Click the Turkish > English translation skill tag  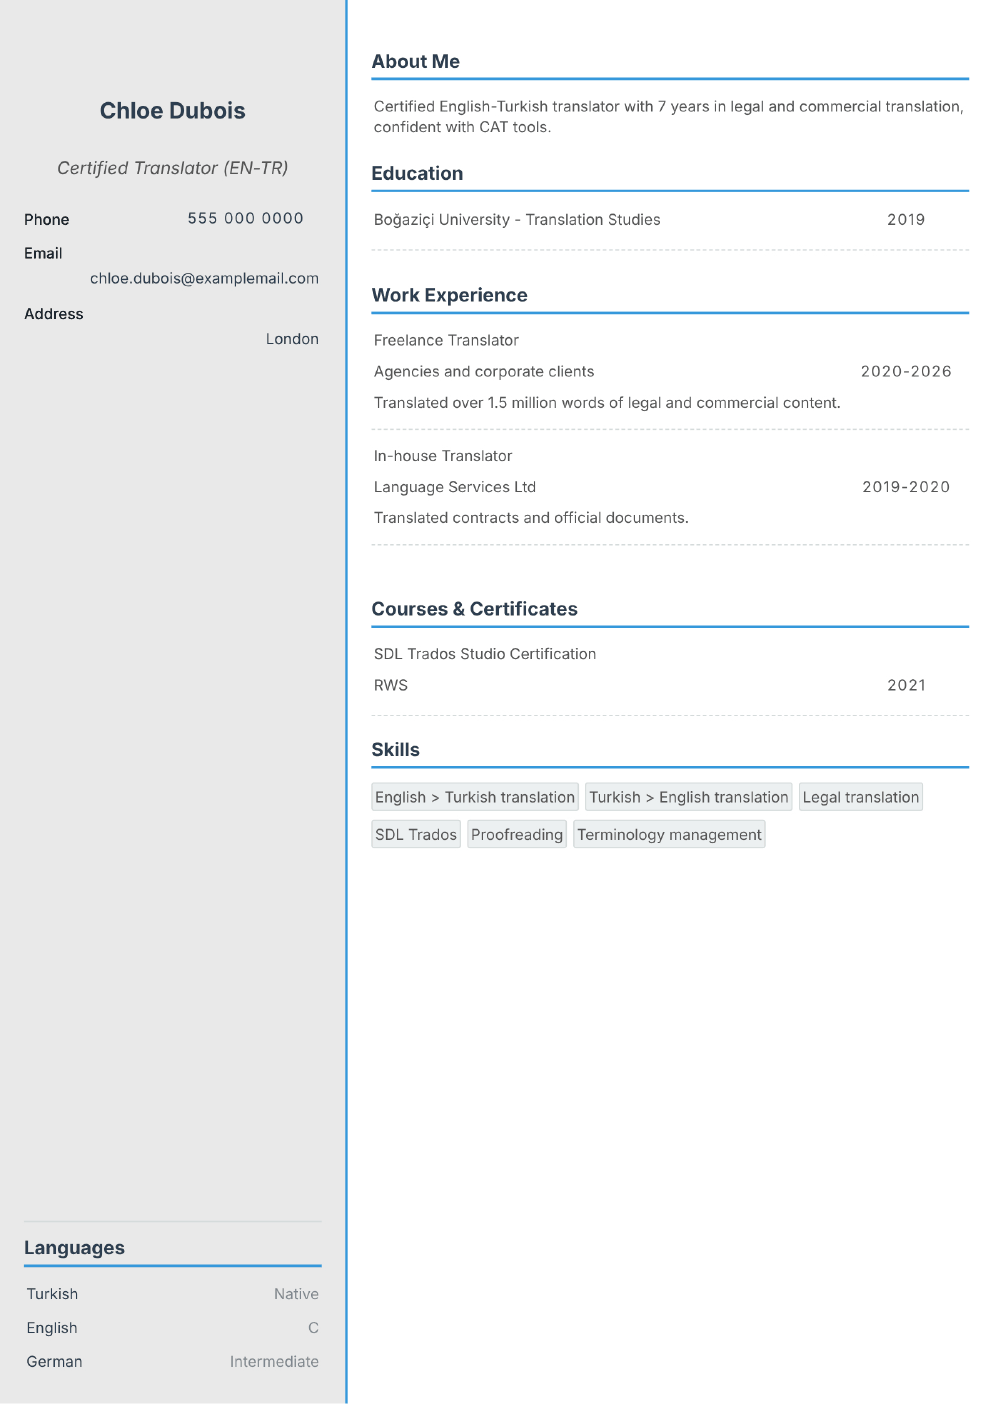tap(689, 797)
